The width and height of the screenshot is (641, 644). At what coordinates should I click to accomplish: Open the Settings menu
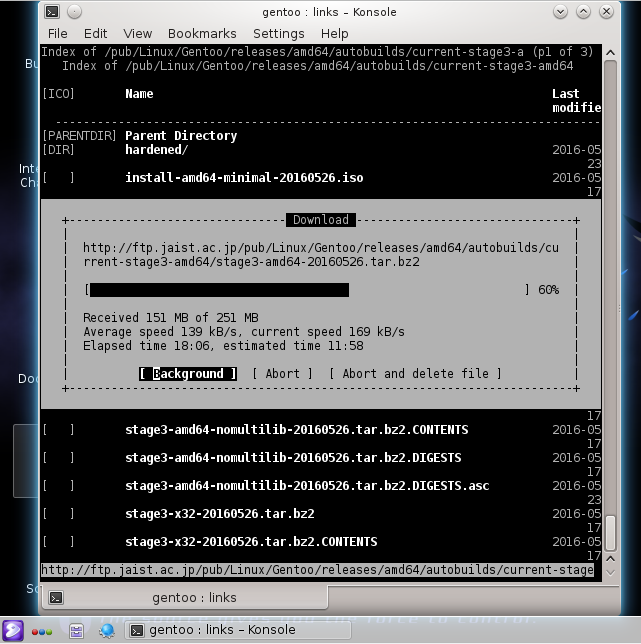click(x=279, y=34)
